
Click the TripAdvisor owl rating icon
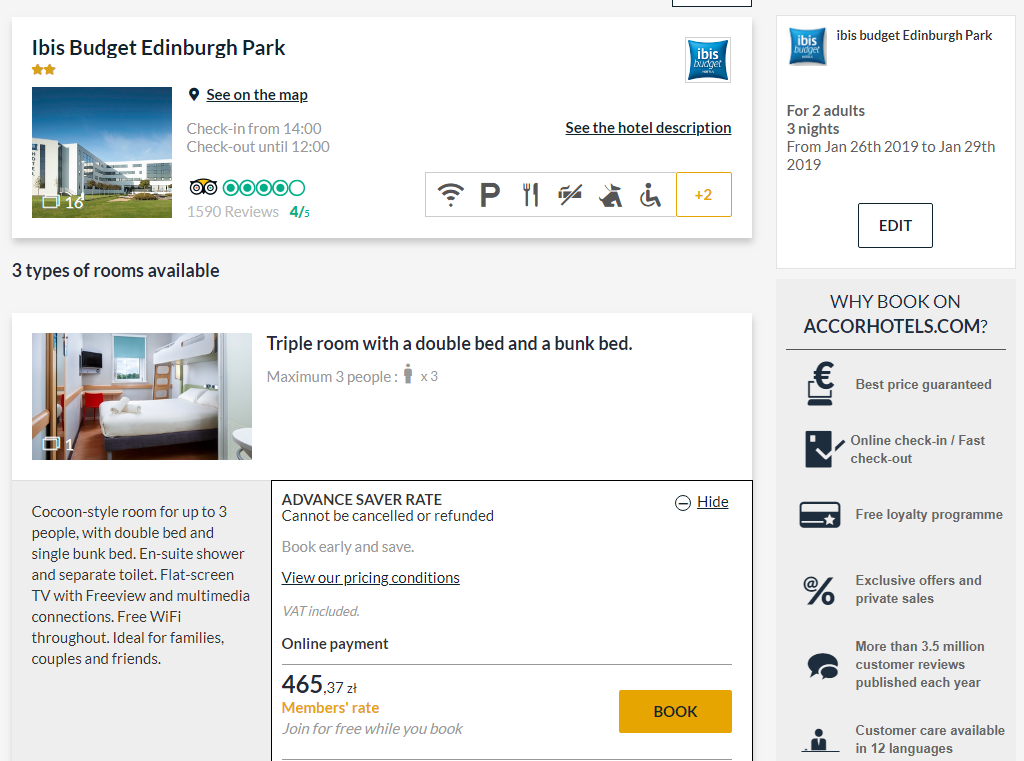(203, 188)
